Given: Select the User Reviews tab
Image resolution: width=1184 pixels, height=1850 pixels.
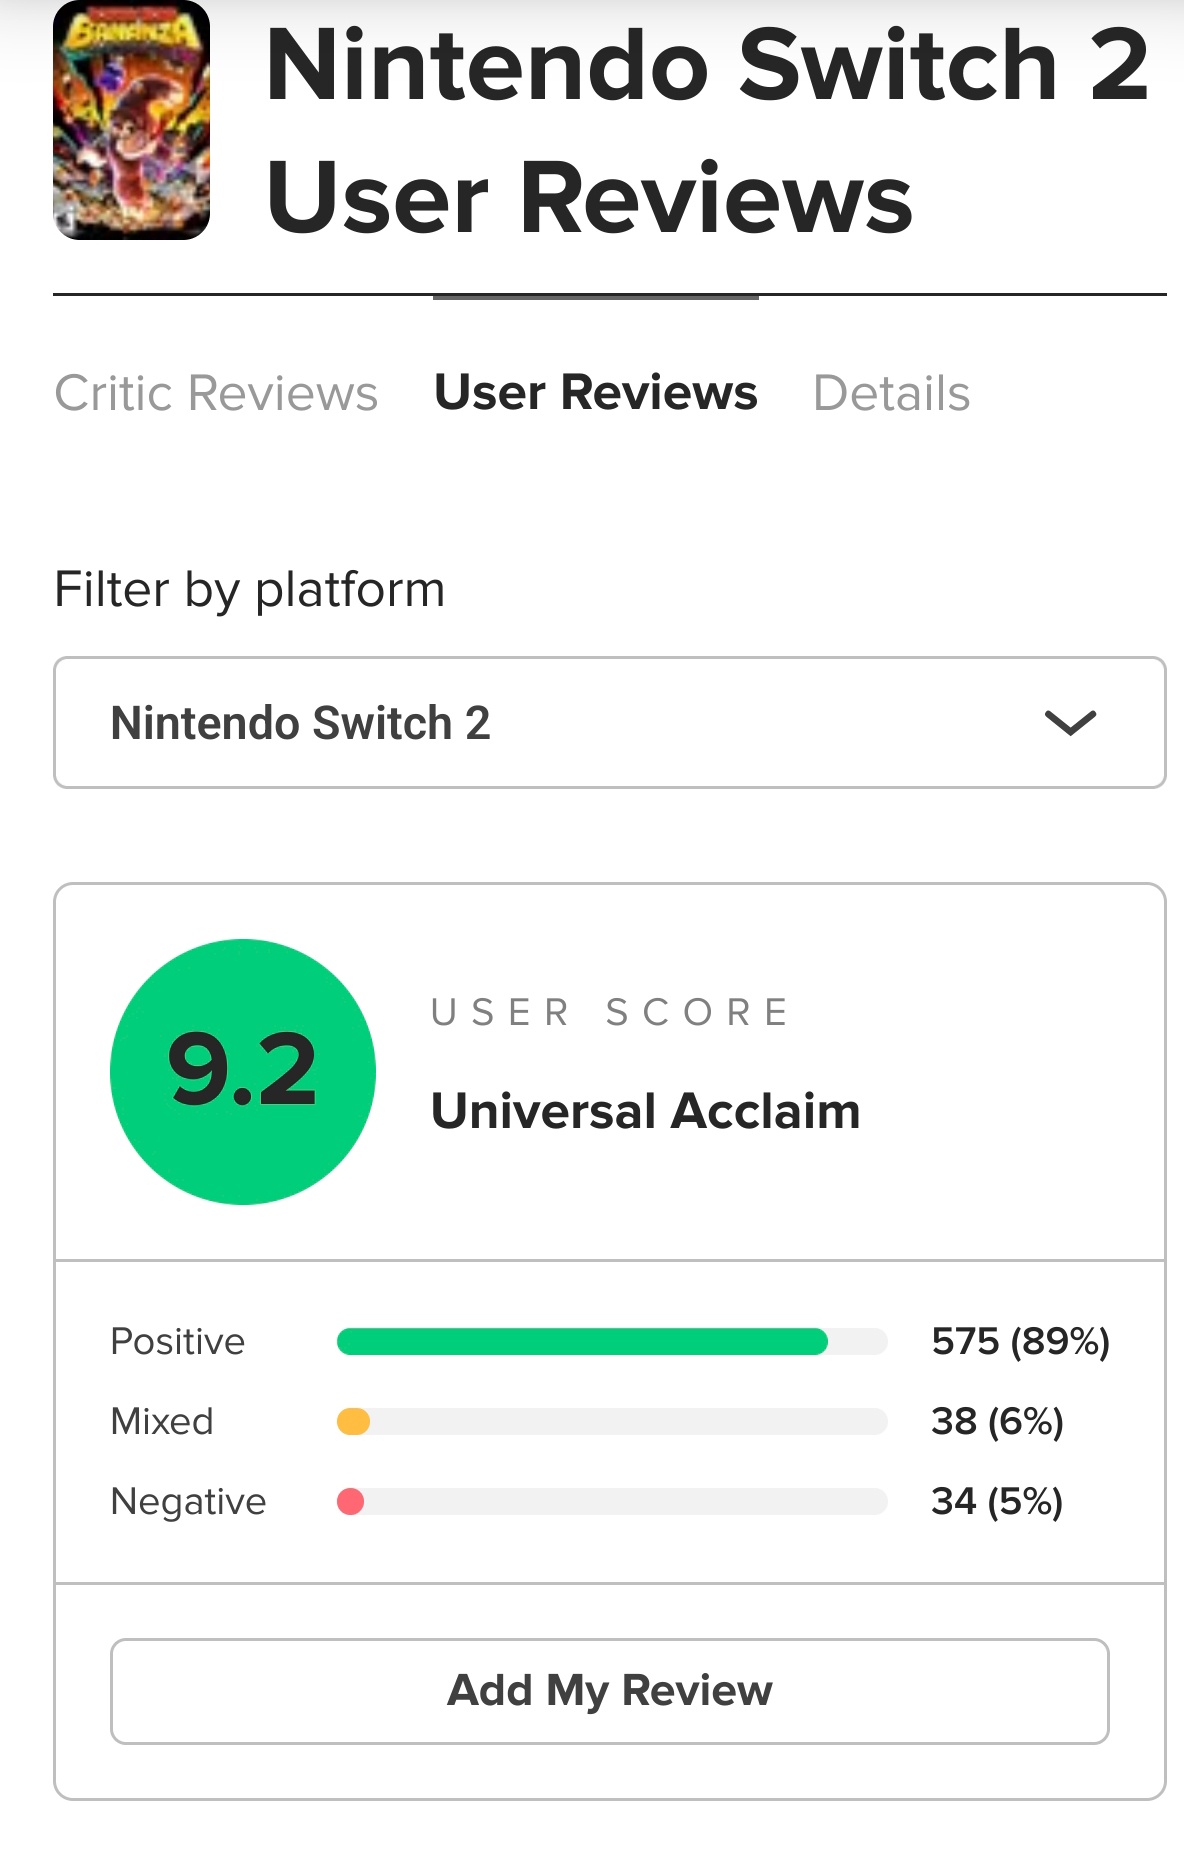Looking at the screenshot, I should (x=595, y=393).
